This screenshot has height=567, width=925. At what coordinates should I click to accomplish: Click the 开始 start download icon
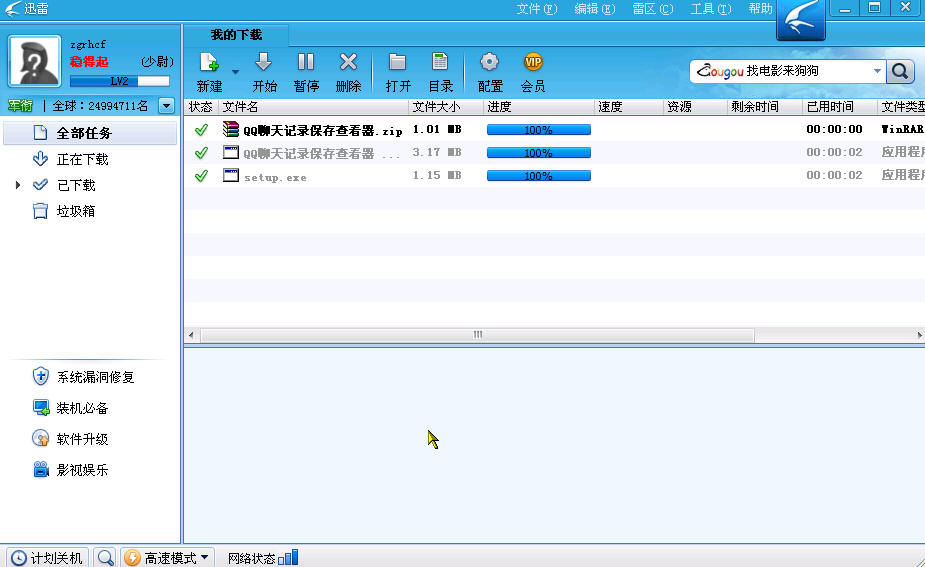(264, 62)
